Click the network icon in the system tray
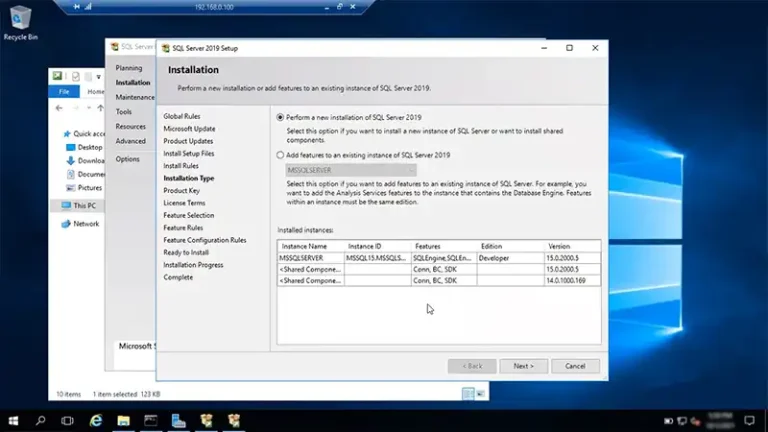Image resolution: width=768 pixels, height=432 pixels. [x=682, y=421]
